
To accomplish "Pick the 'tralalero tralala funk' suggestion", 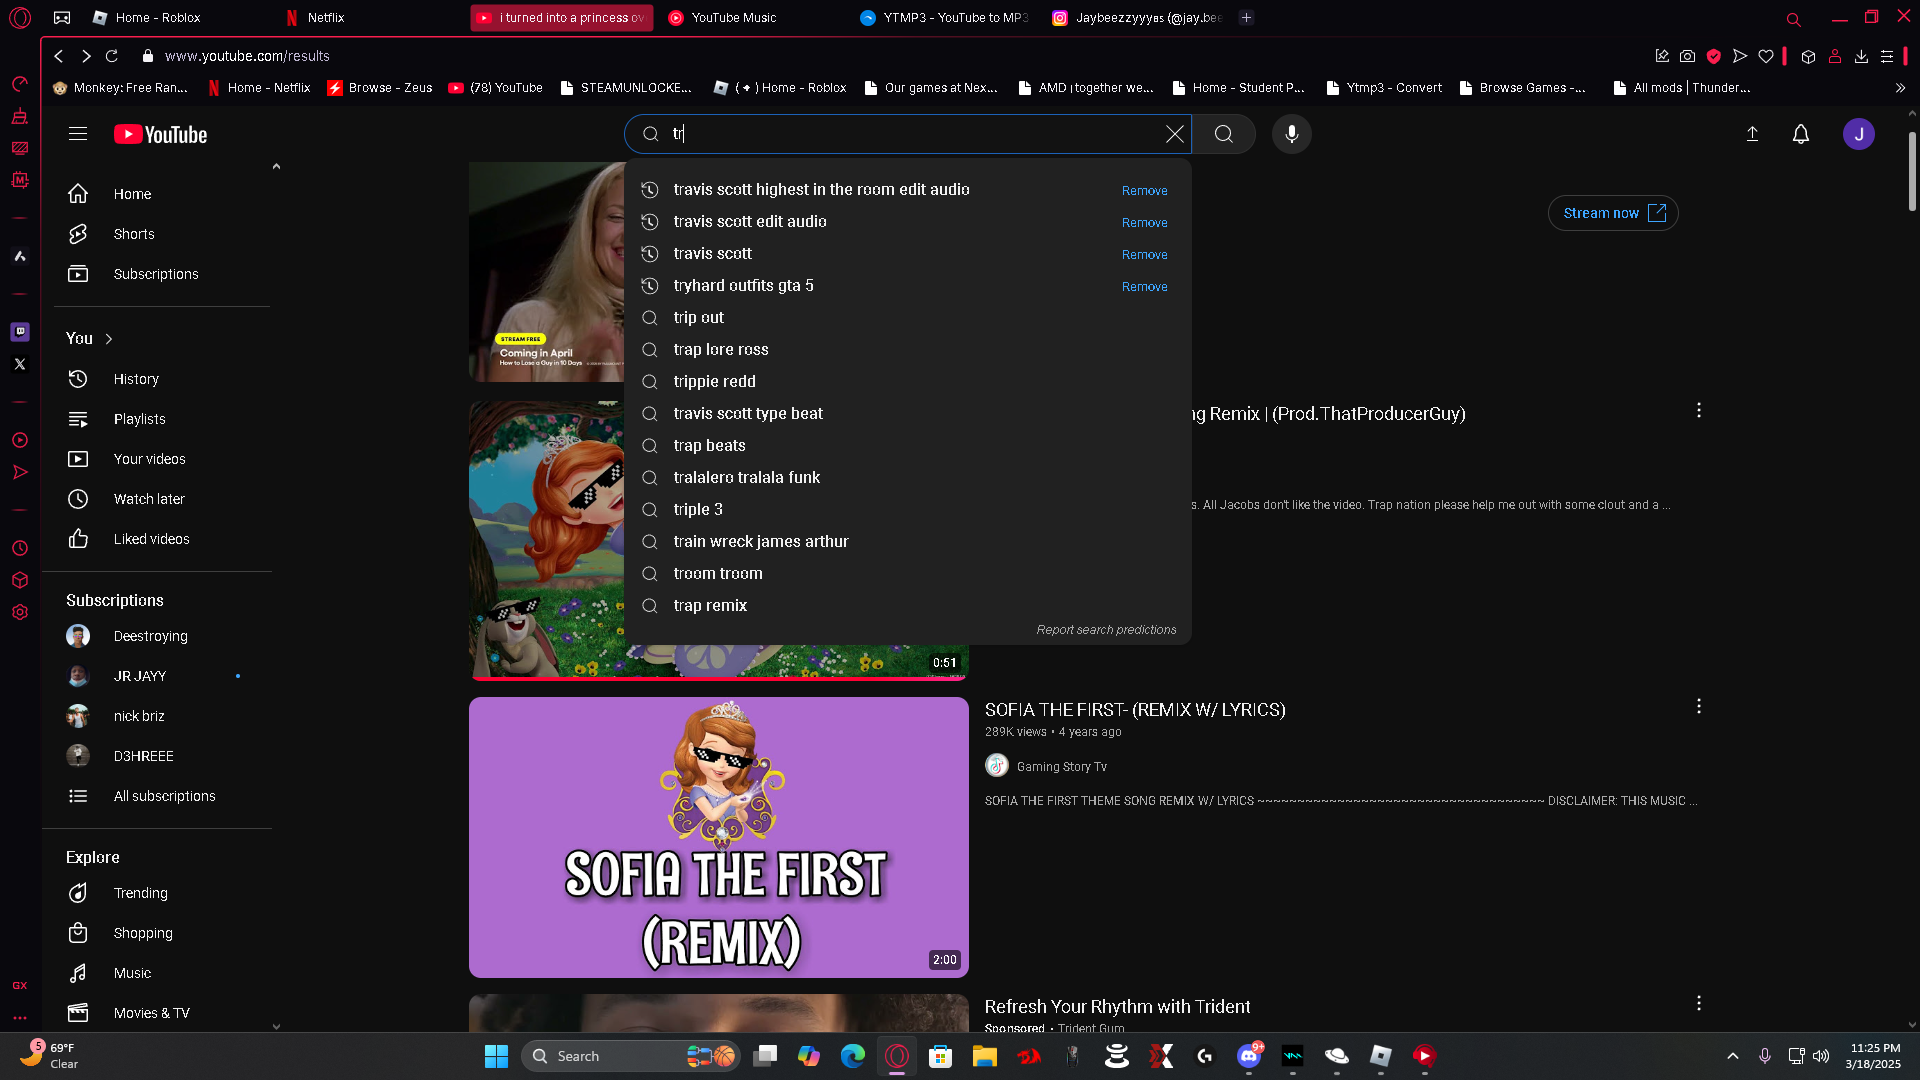I will click(x=907, y=477).
